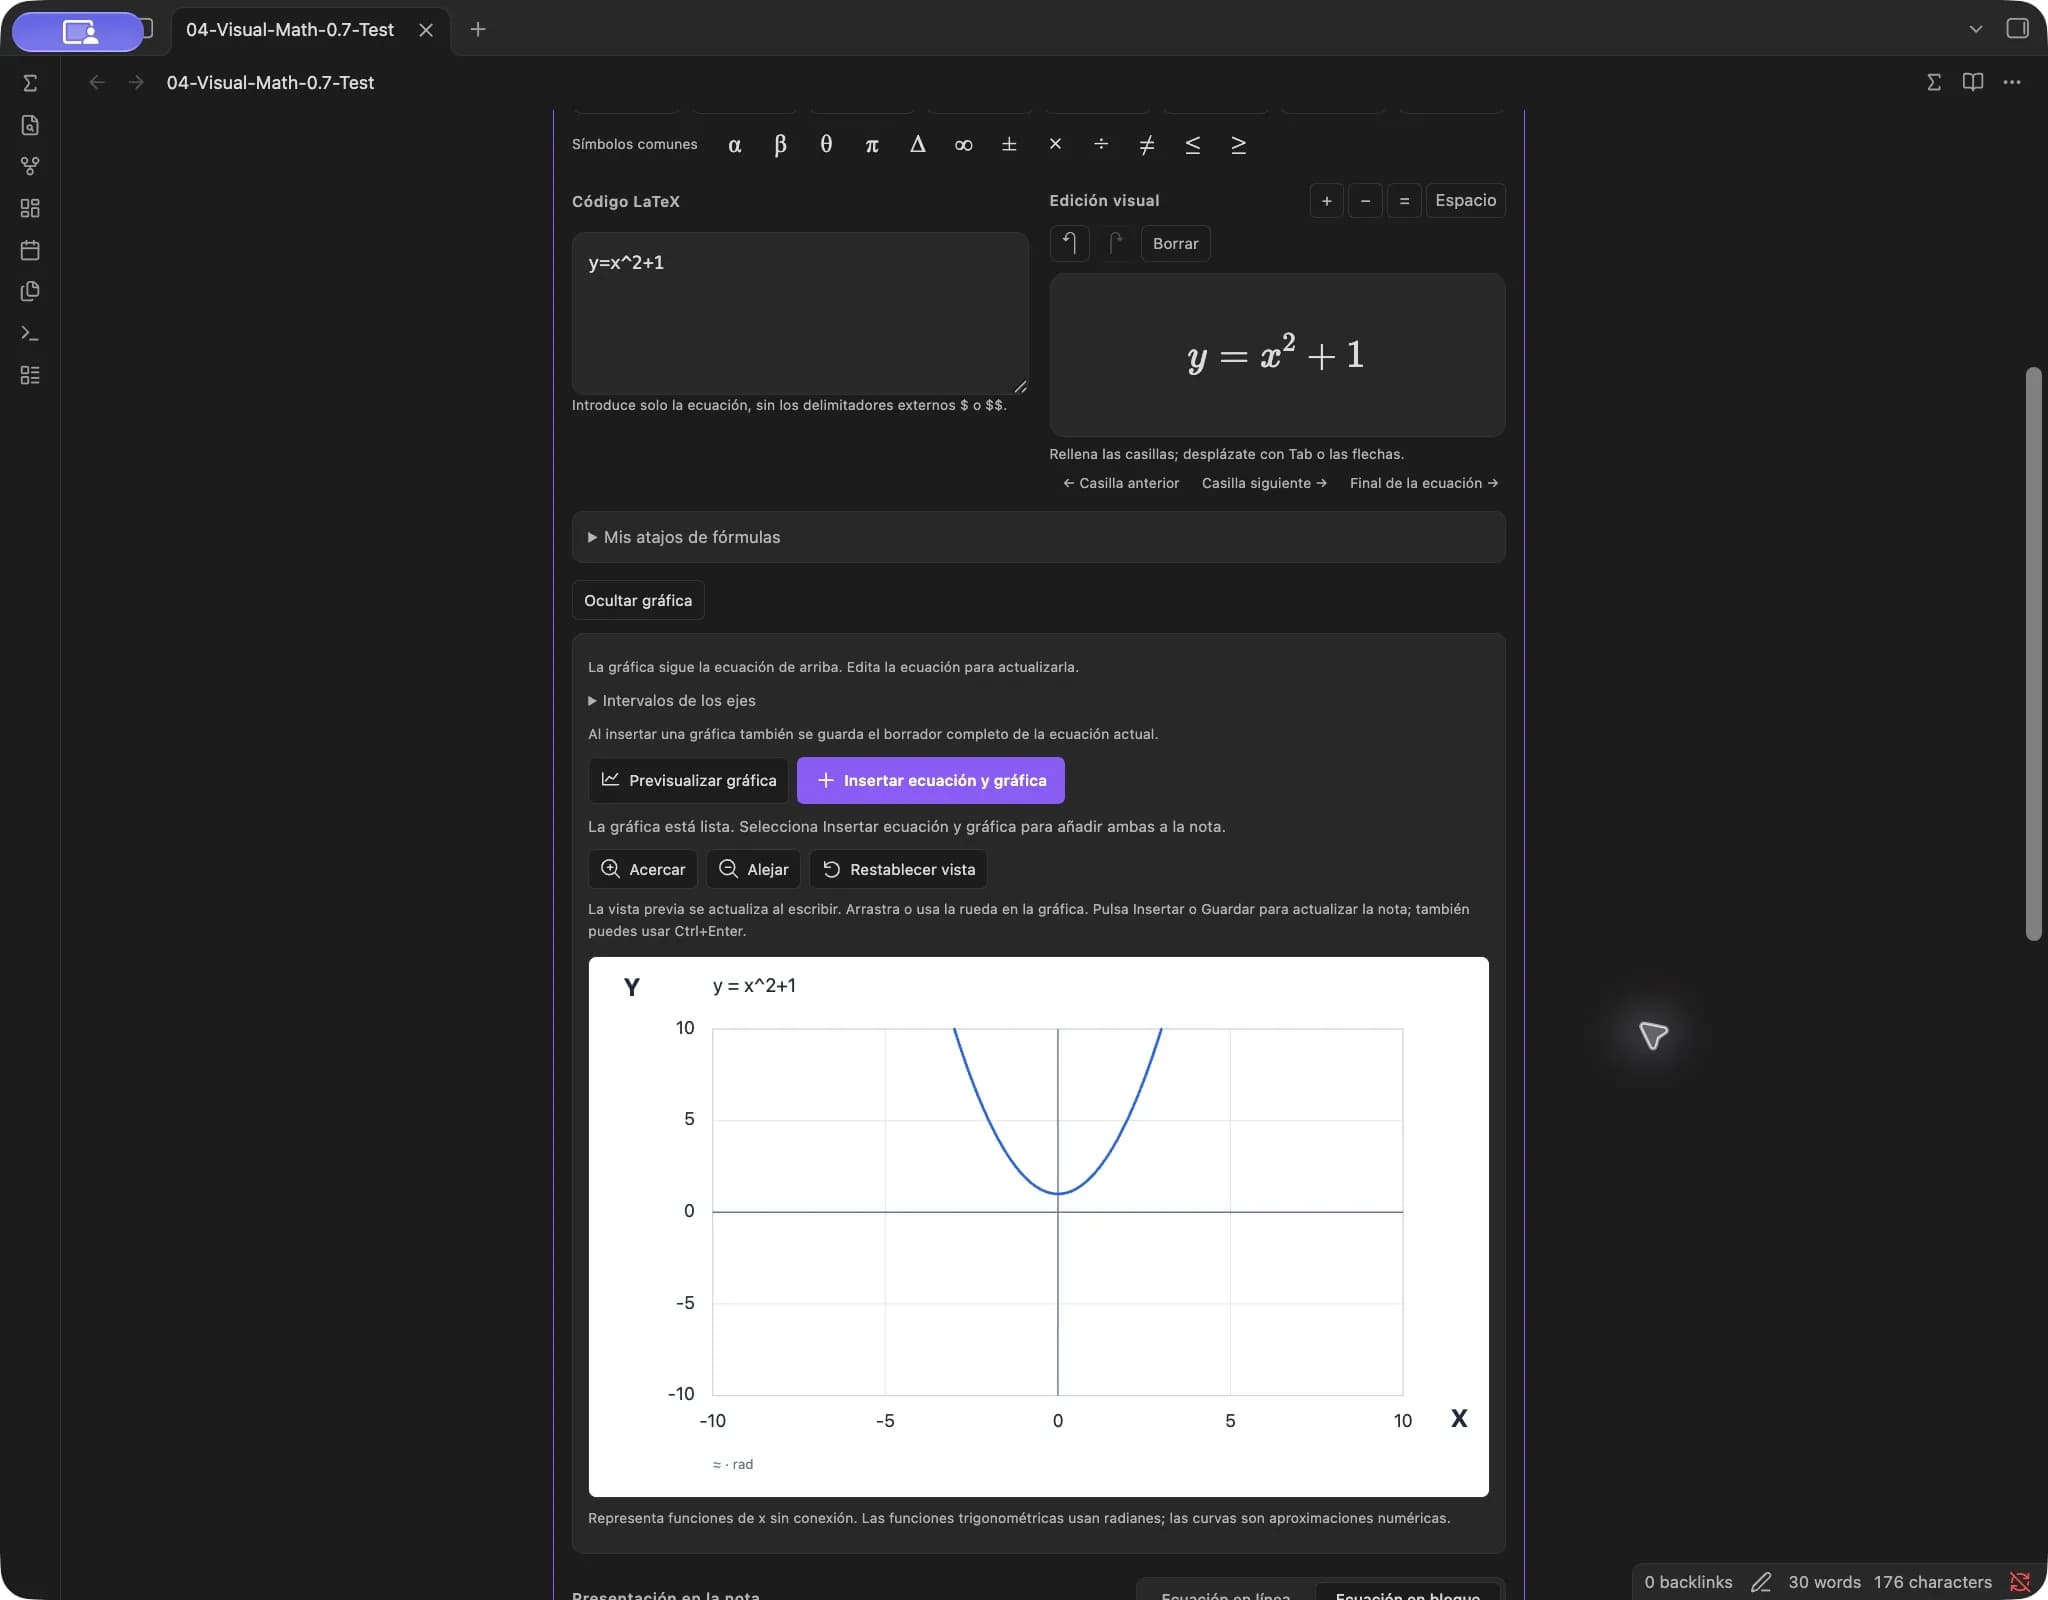Open a new tab with plus button
This screenshot has width=2048, height=1600.
point(478,29)
